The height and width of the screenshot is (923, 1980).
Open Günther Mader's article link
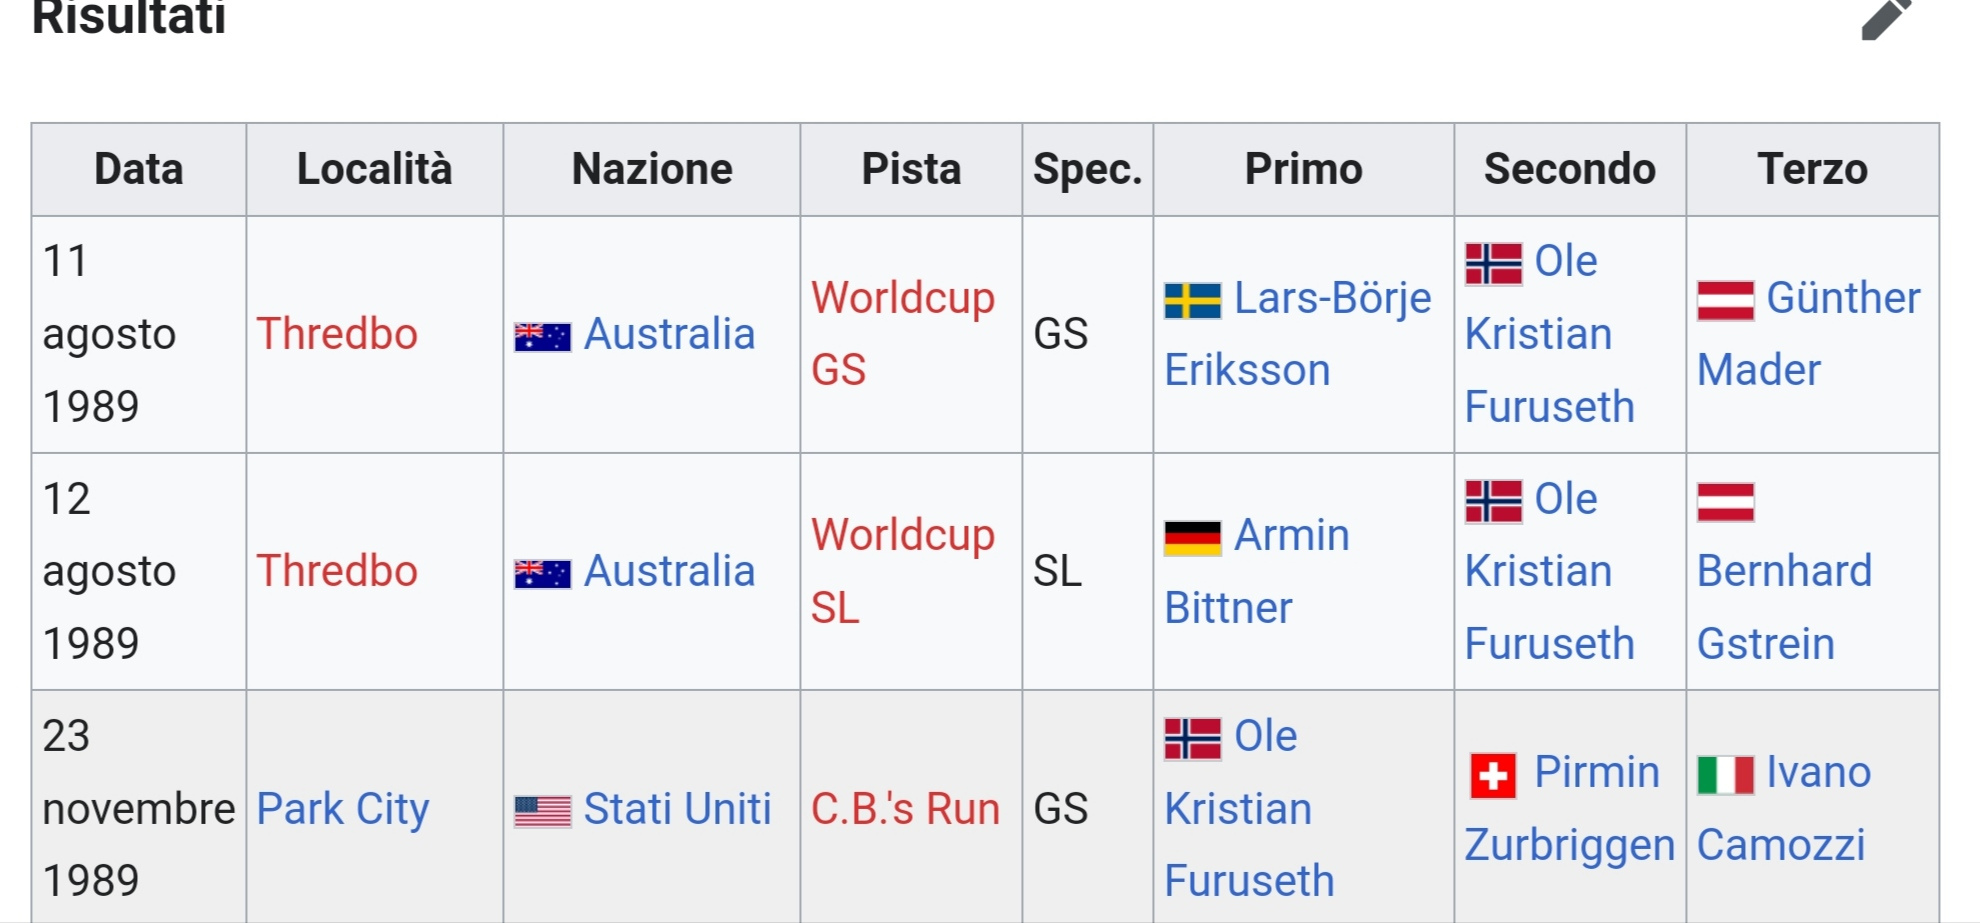1809,334
